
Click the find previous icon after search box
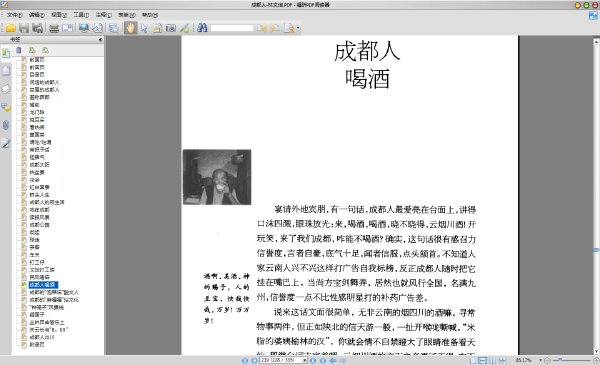pos(262,28)
